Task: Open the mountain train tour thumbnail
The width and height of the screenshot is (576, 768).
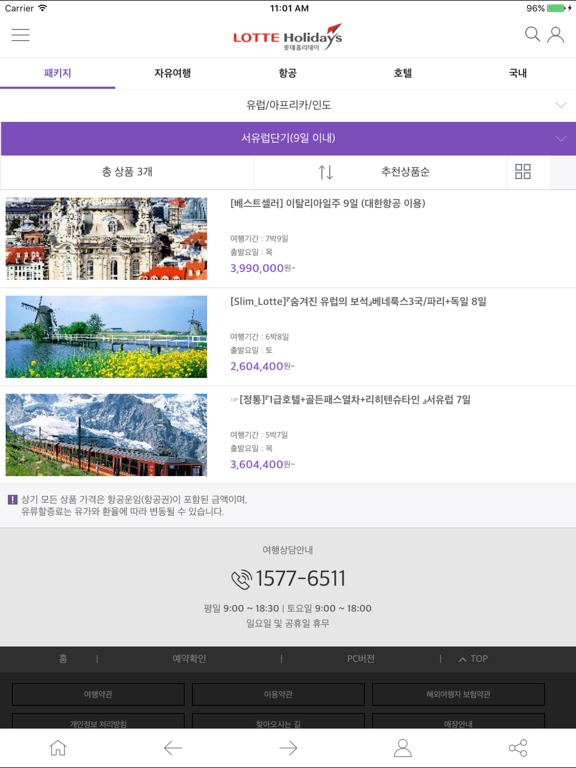Action: [x=106, y=434]
